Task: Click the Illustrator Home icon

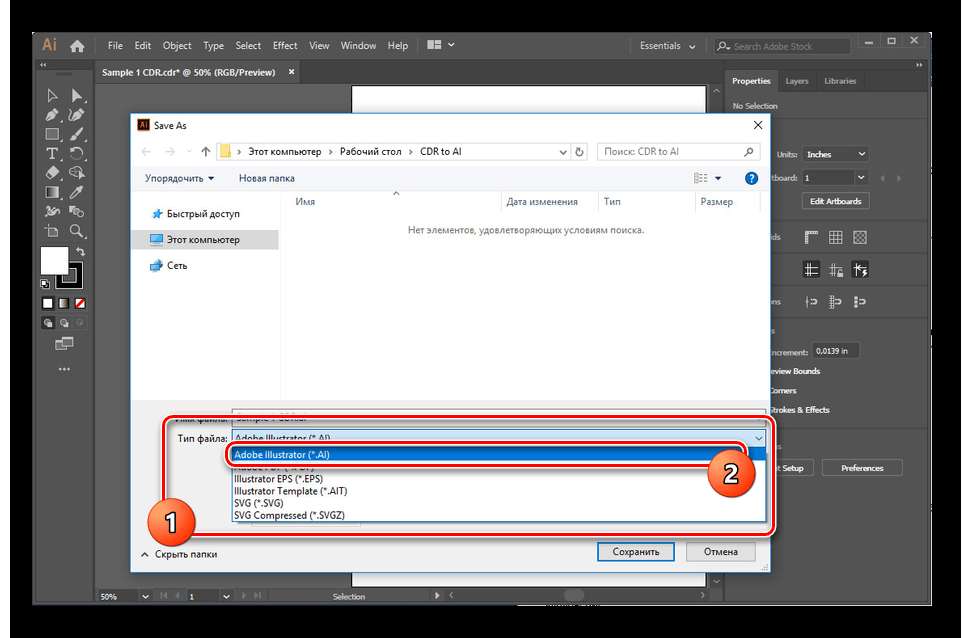Action: [77, 46]
